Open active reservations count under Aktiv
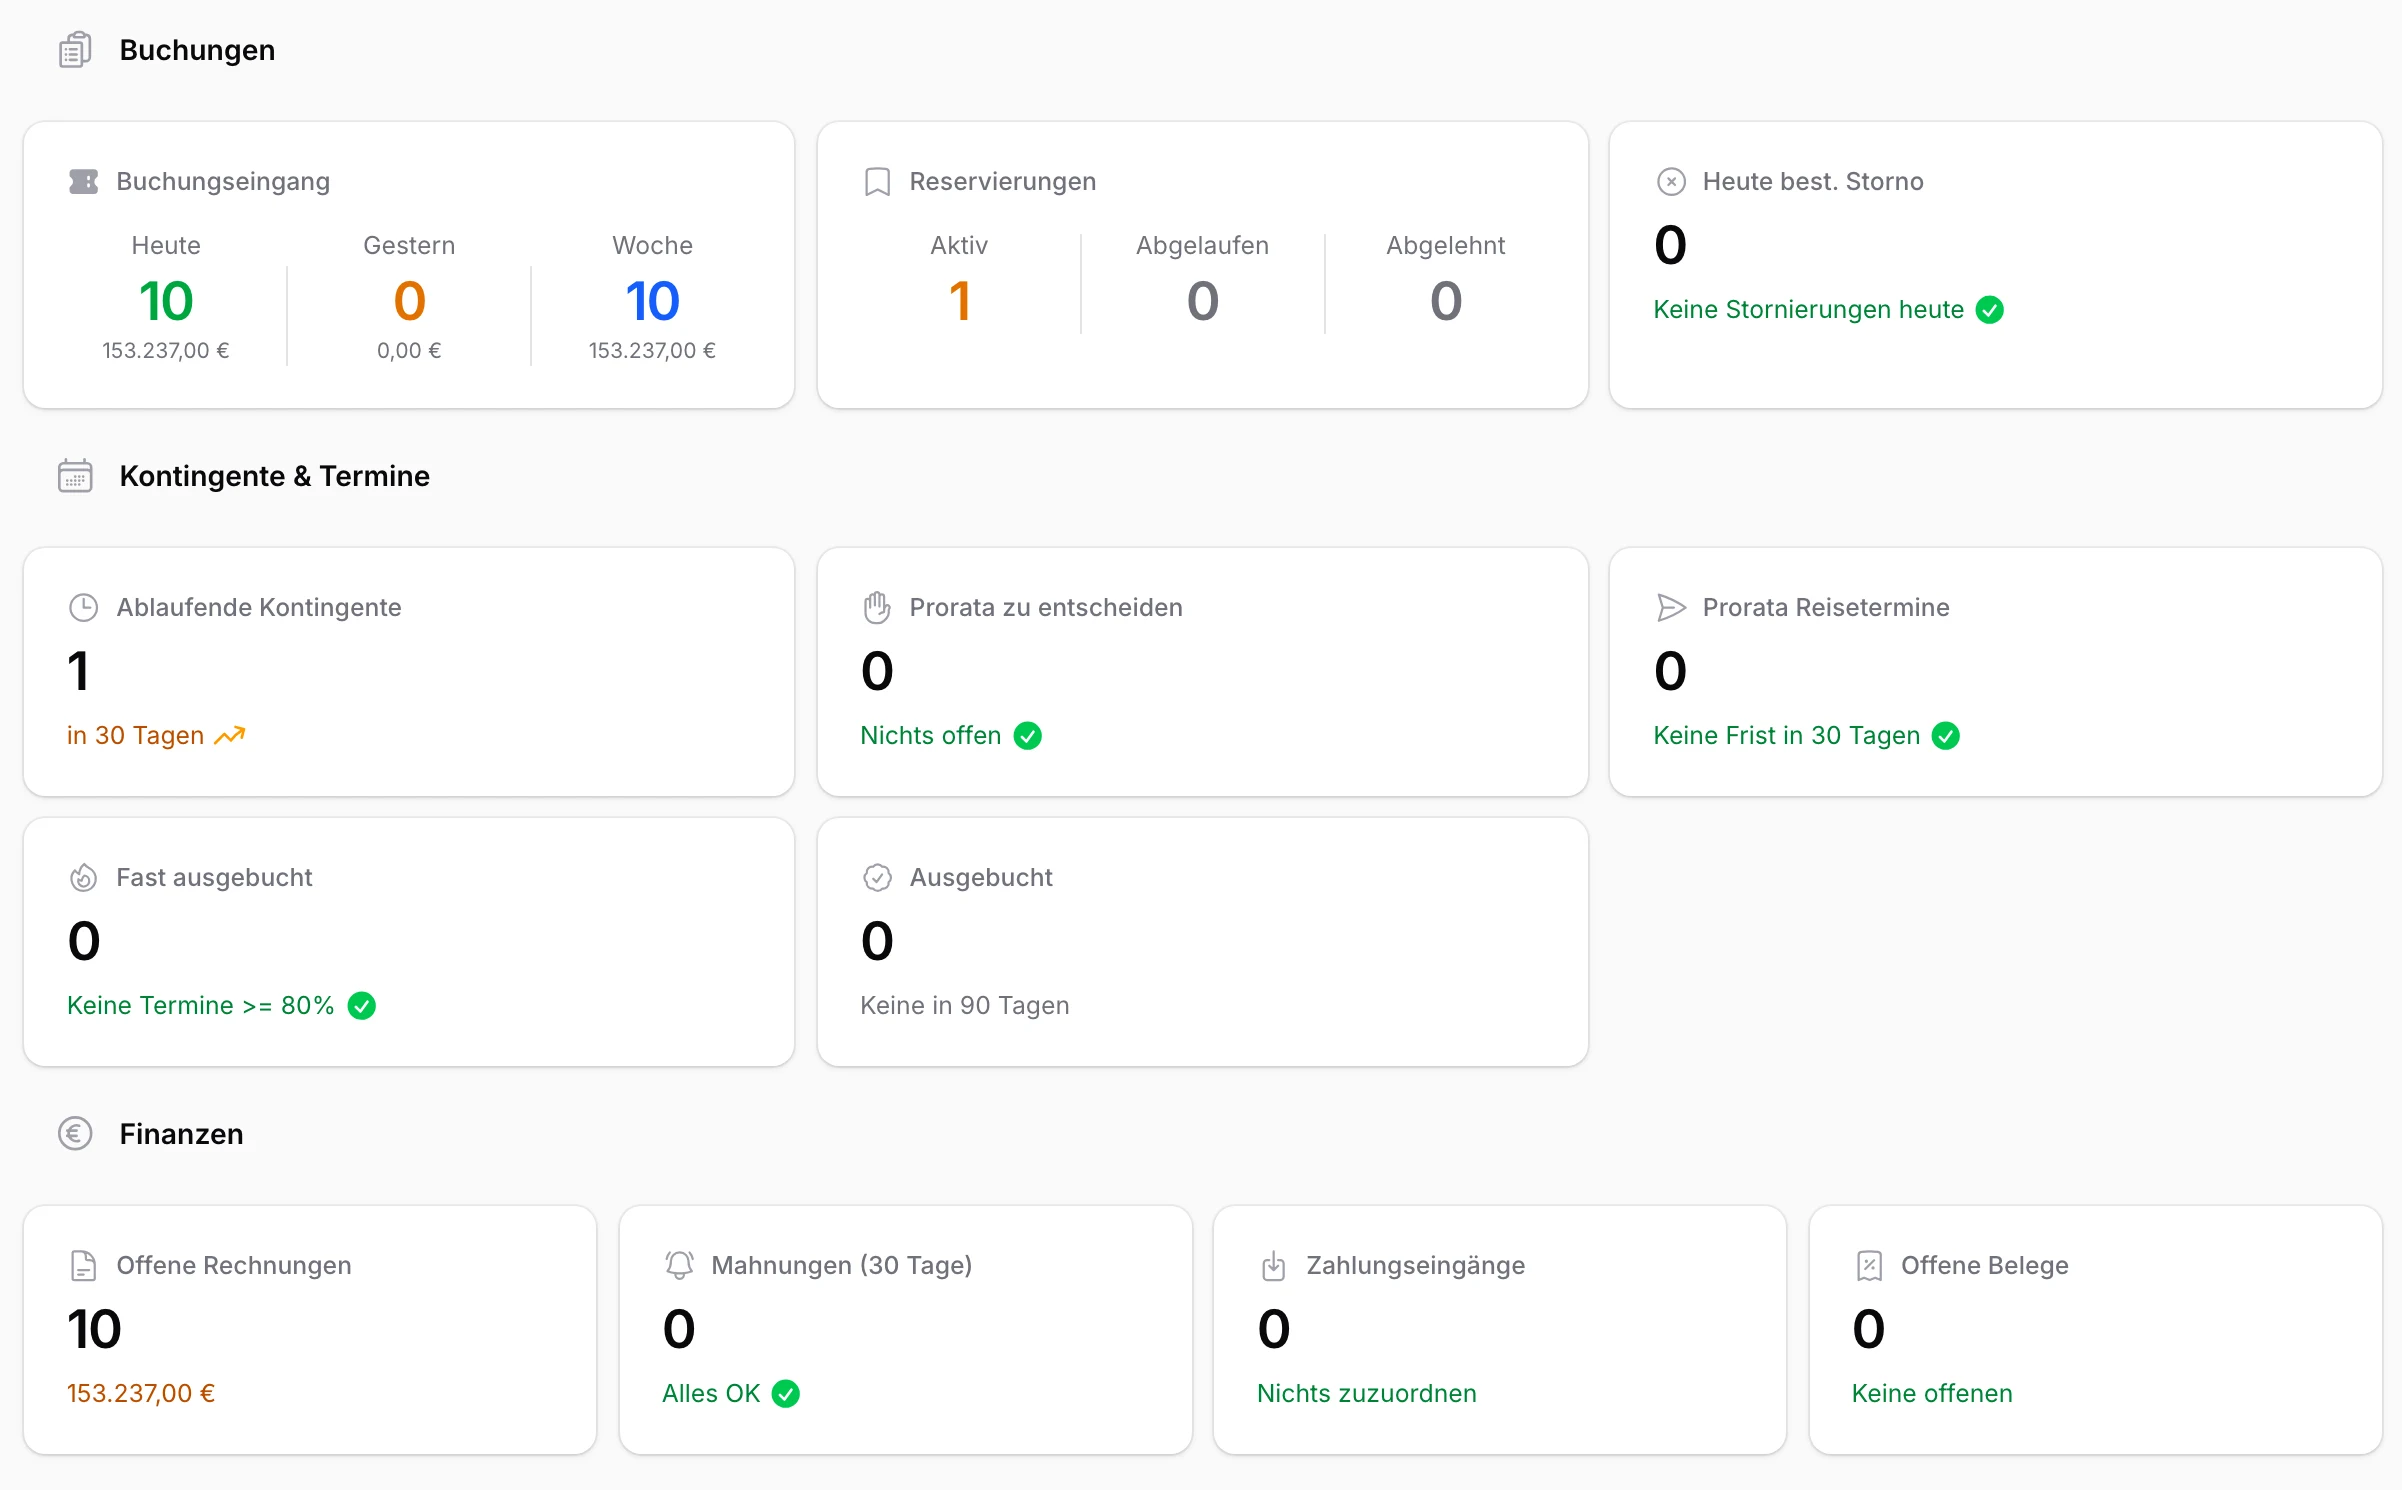 (960, 301)
